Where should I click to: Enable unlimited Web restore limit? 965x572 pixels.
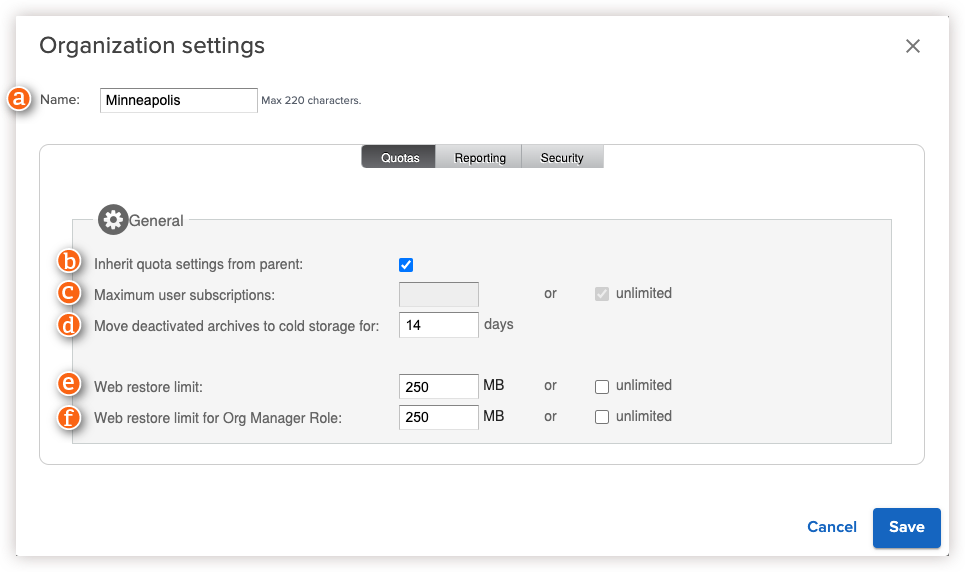click(602, 387)
